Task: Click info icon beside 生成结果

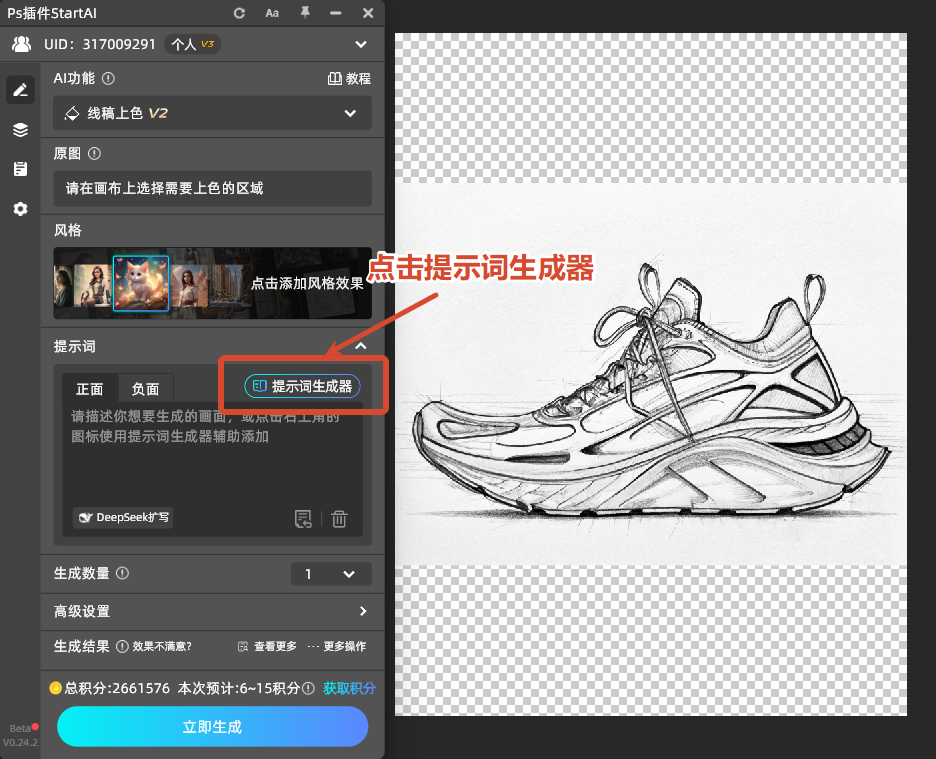Action: coord(122,646)
